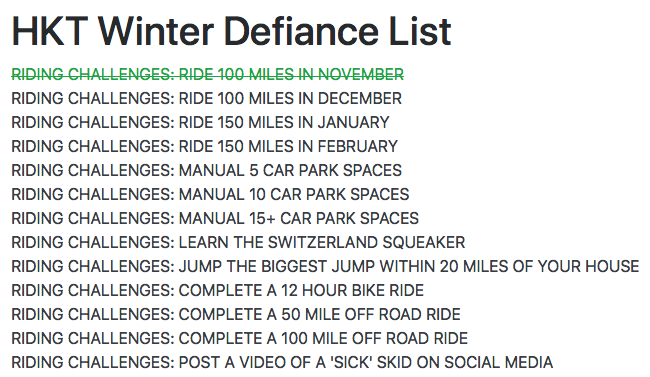Select the Complete a 50 Mile Off Road Ride item
Viewport: 650px width, 377px height.
[236, 315]
